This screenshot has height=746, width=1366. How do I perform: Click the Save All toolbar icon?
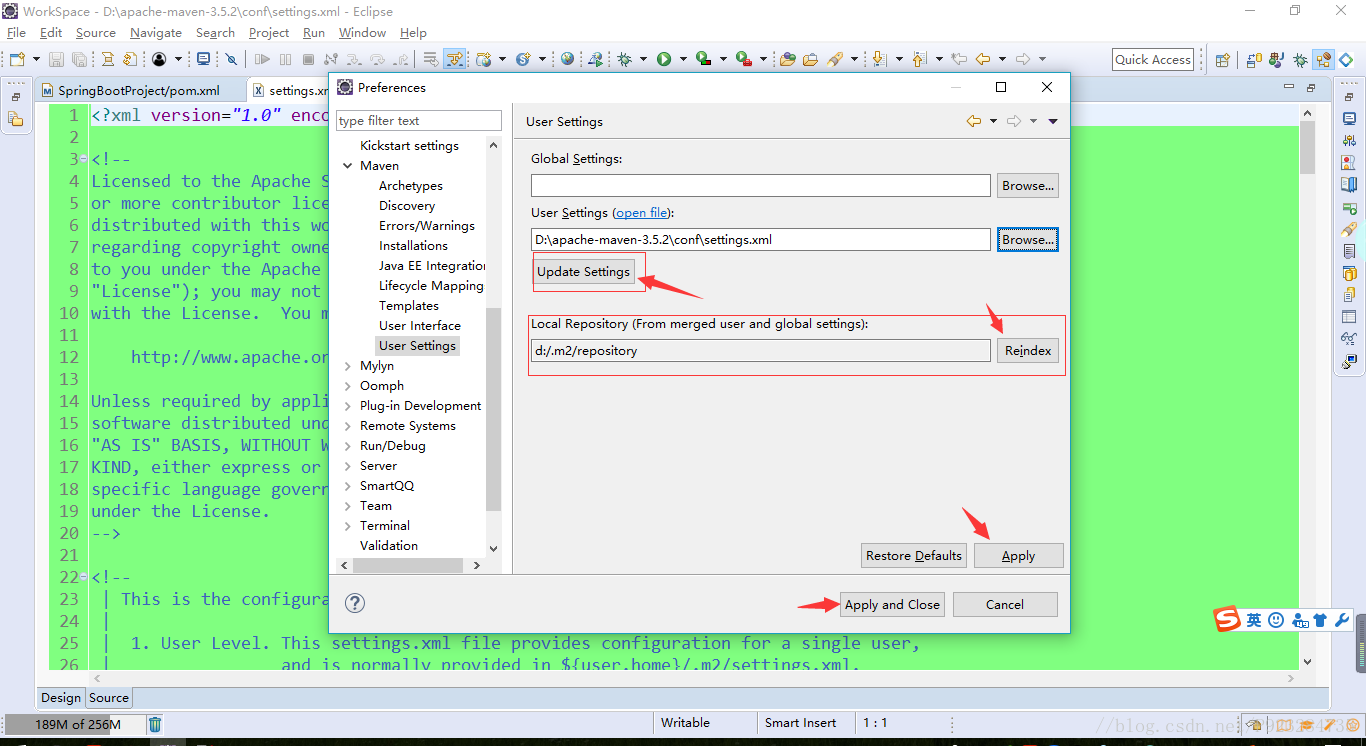(x=79, y=60)
